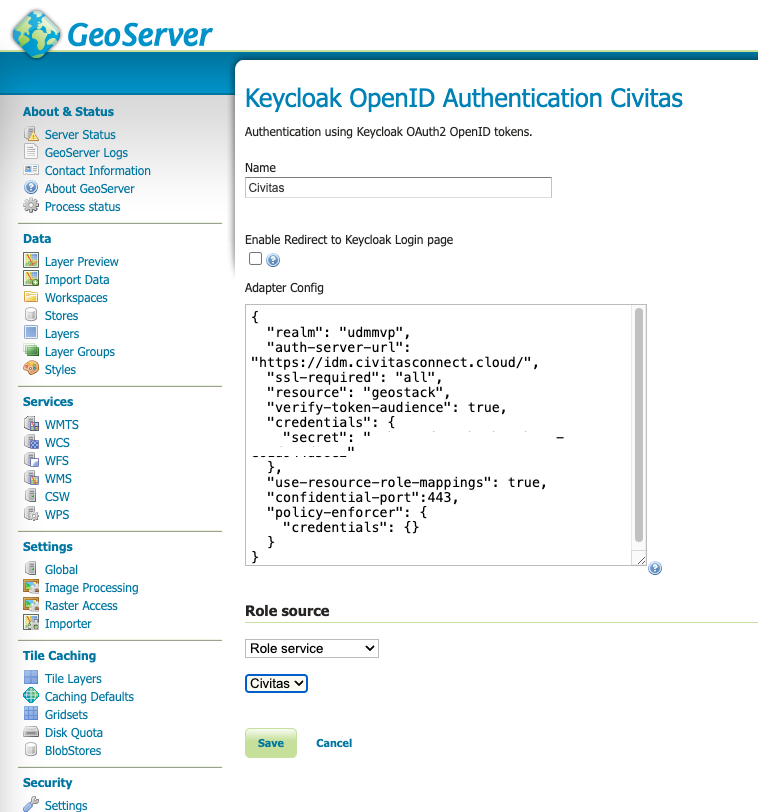Screen dimensions: 758x812
Task: Click the Caching Defaults globe icon
Action: (31, 695)
